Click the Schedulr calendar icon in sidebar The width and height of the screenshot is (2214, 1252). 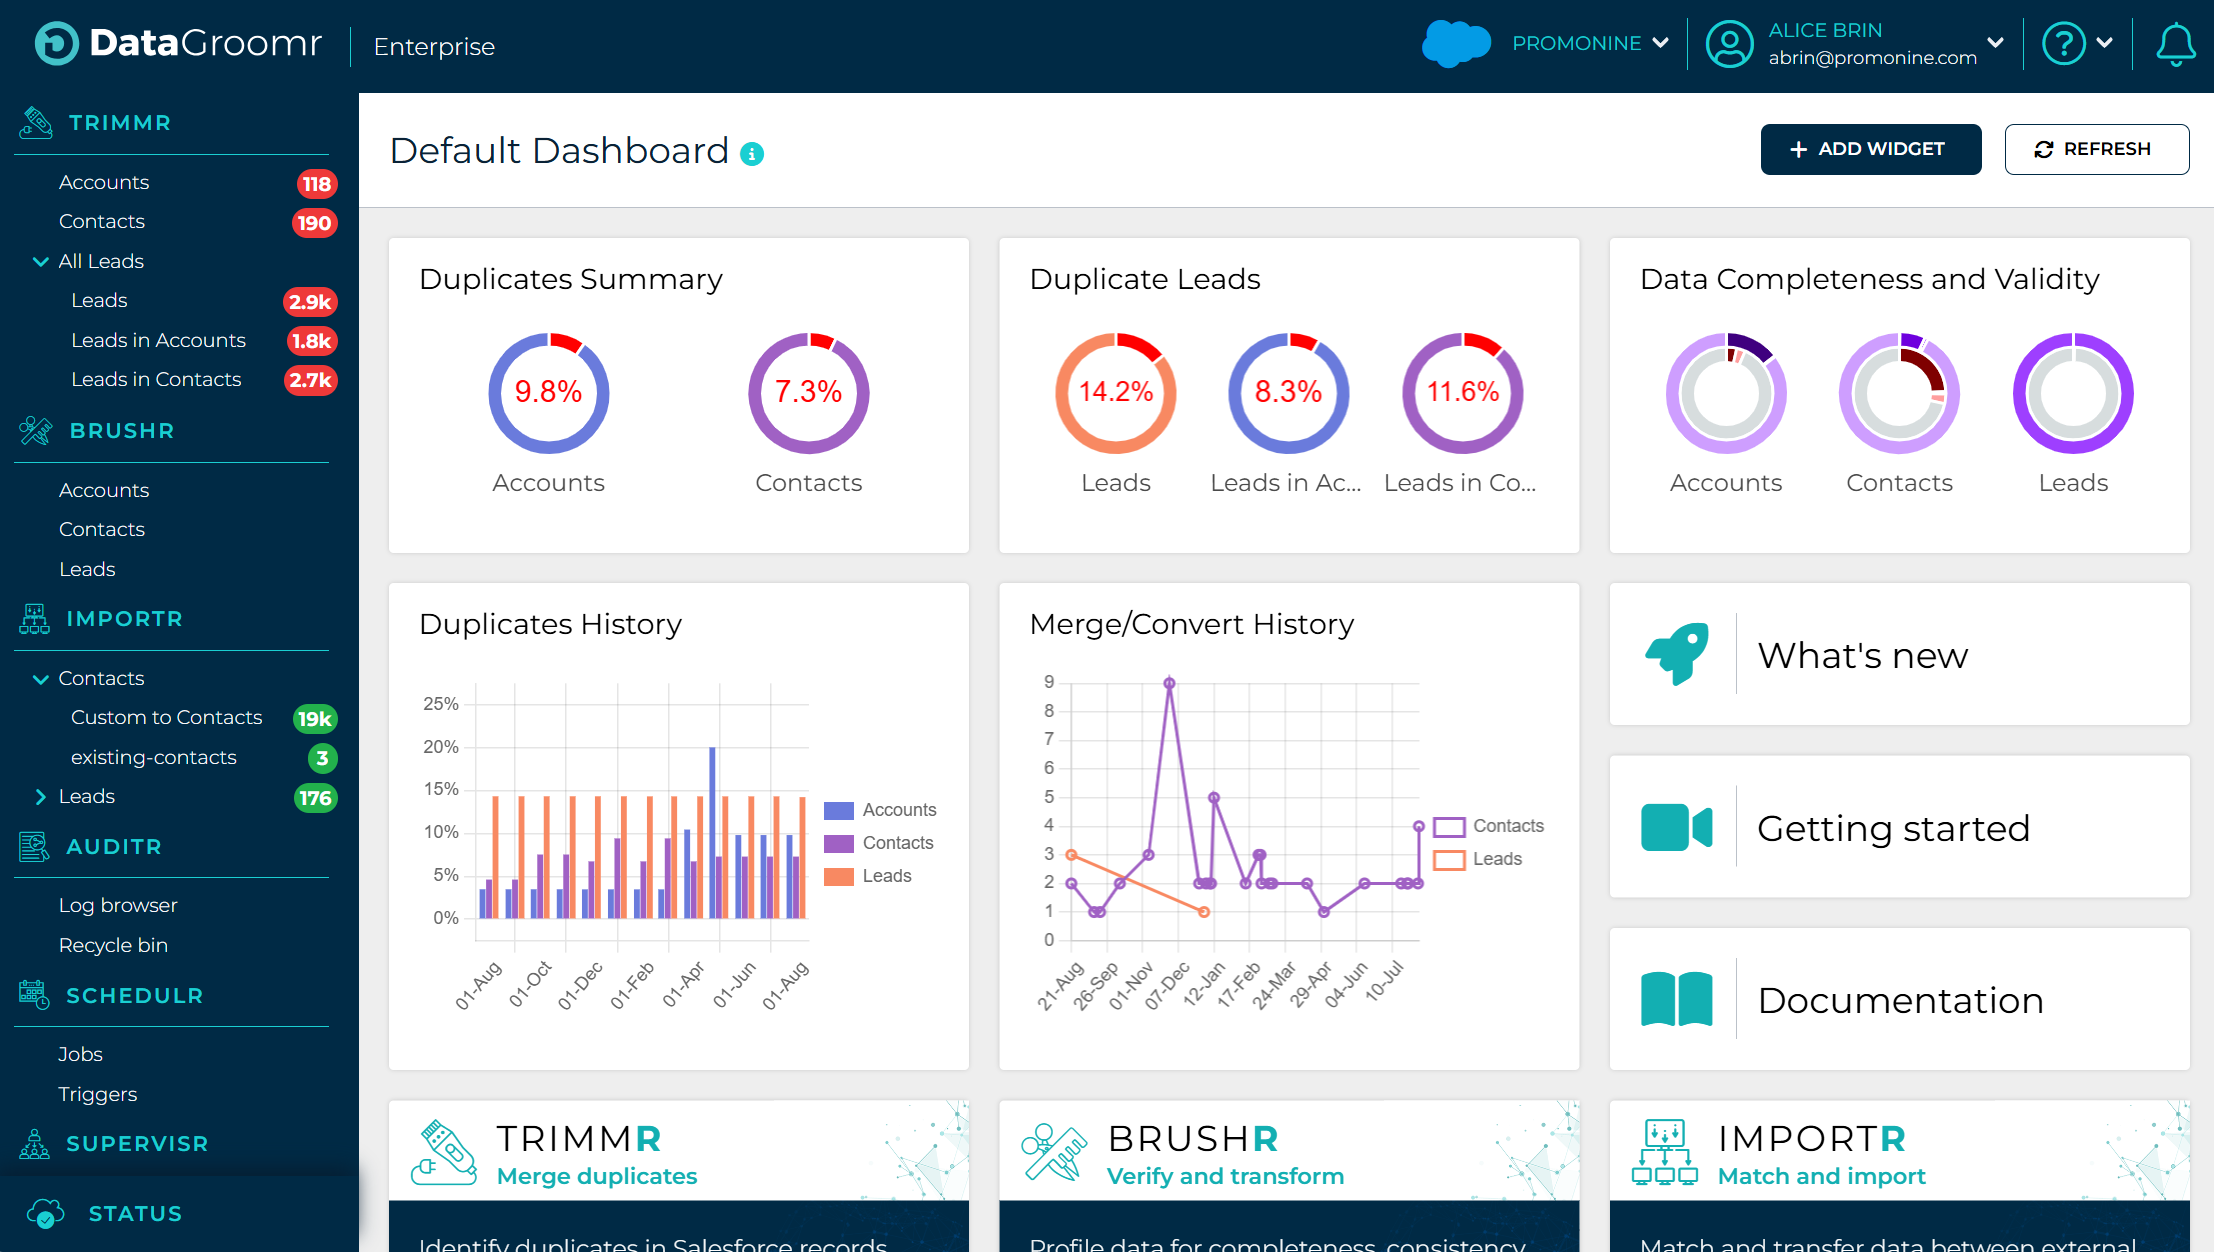(34, 995)
